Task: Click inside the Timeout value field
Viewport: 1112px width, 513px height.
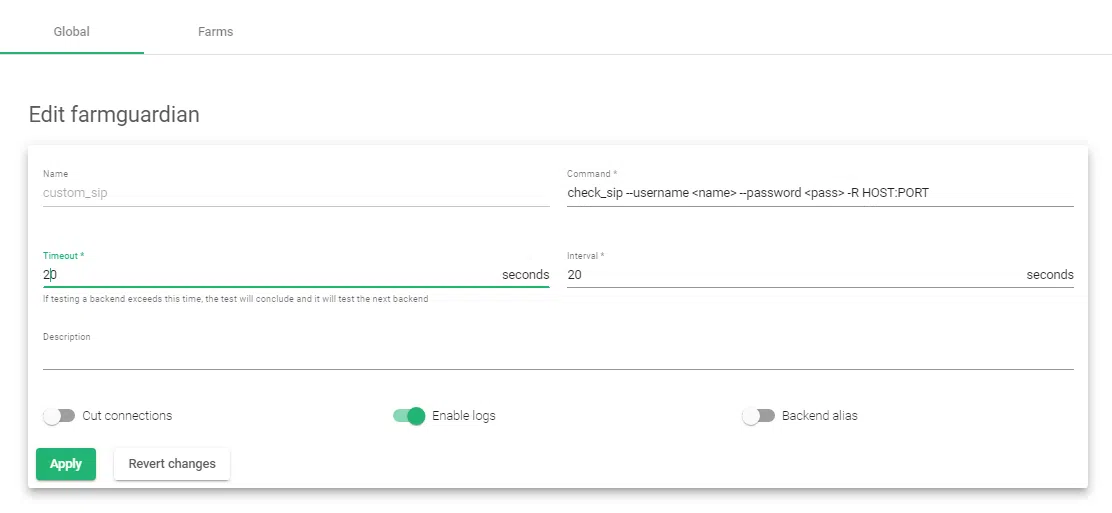Action: (x=270, y=275)
